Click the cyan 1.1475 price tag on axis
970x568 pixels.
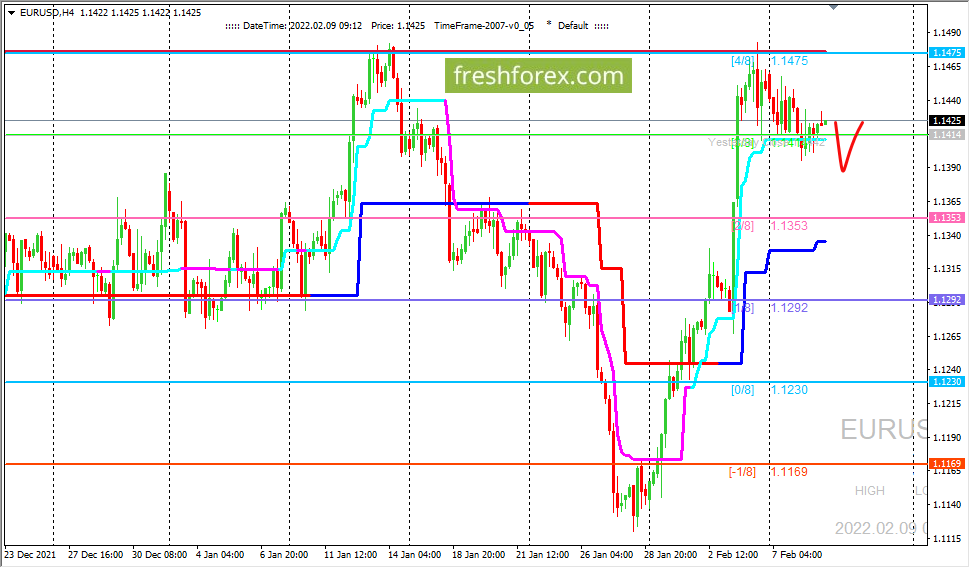click(946, 53)
